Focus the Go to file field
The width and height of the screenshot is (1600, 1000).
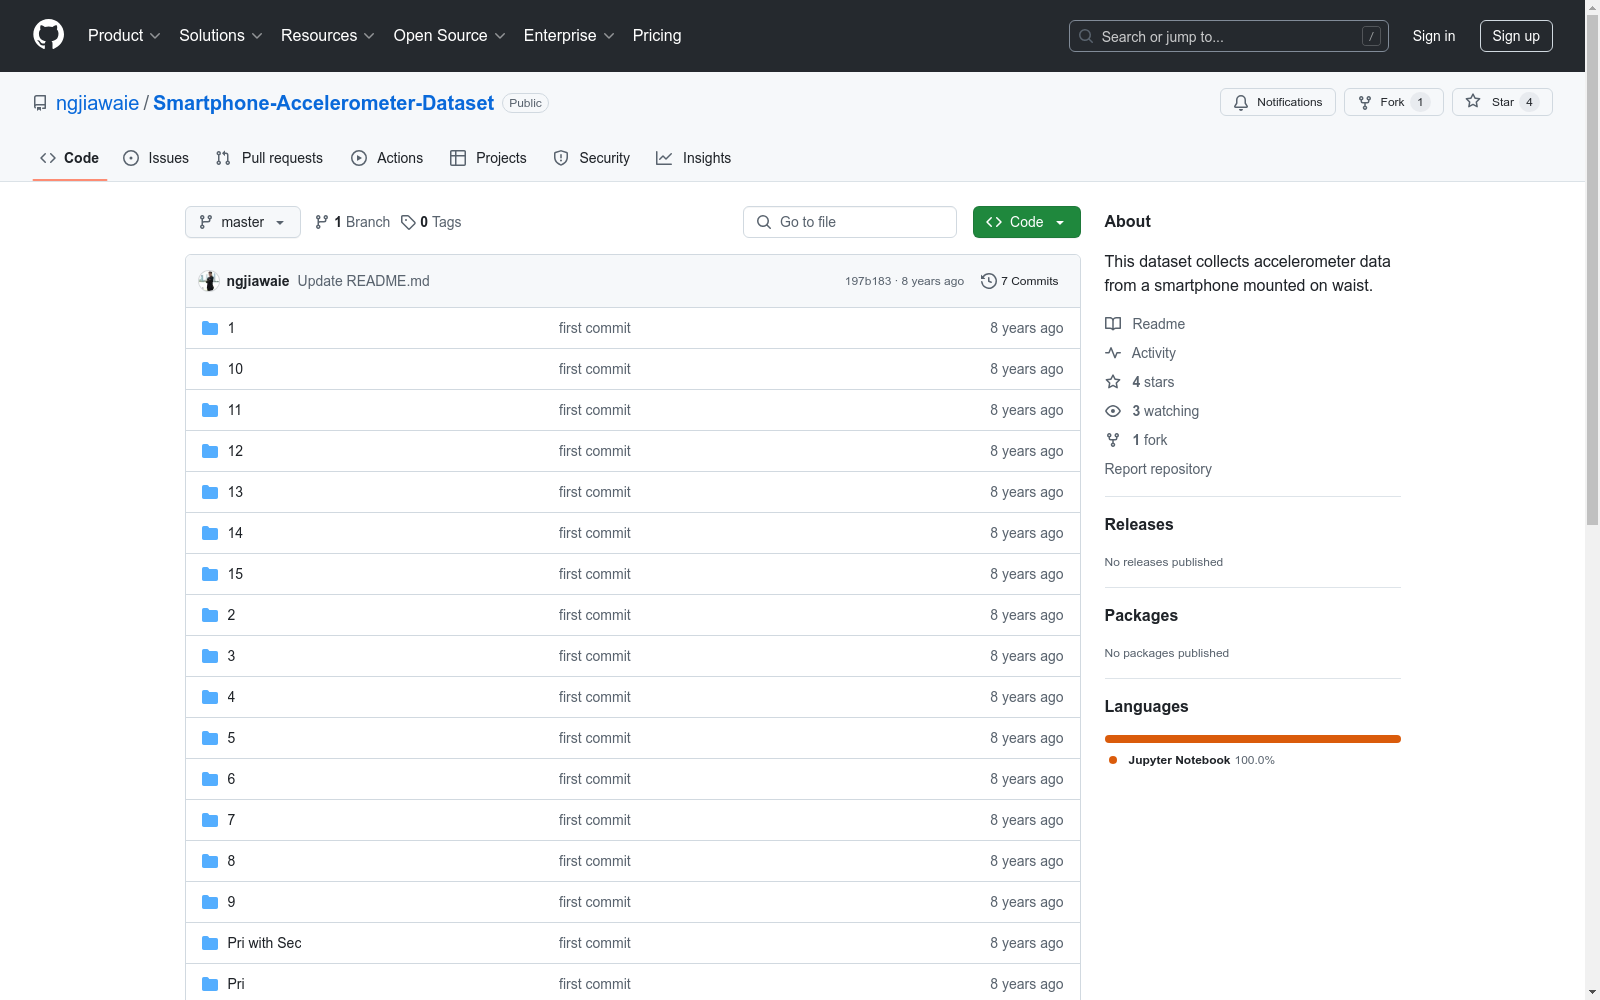(x=850, y=222)
